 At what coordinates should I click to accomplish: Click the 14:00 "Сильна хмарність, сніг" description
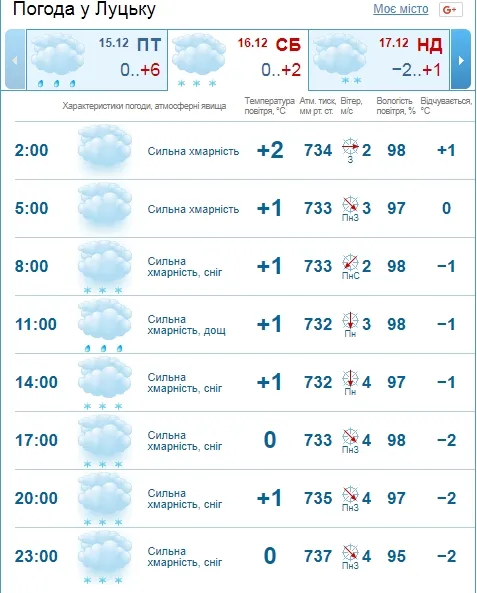(185, 382)
